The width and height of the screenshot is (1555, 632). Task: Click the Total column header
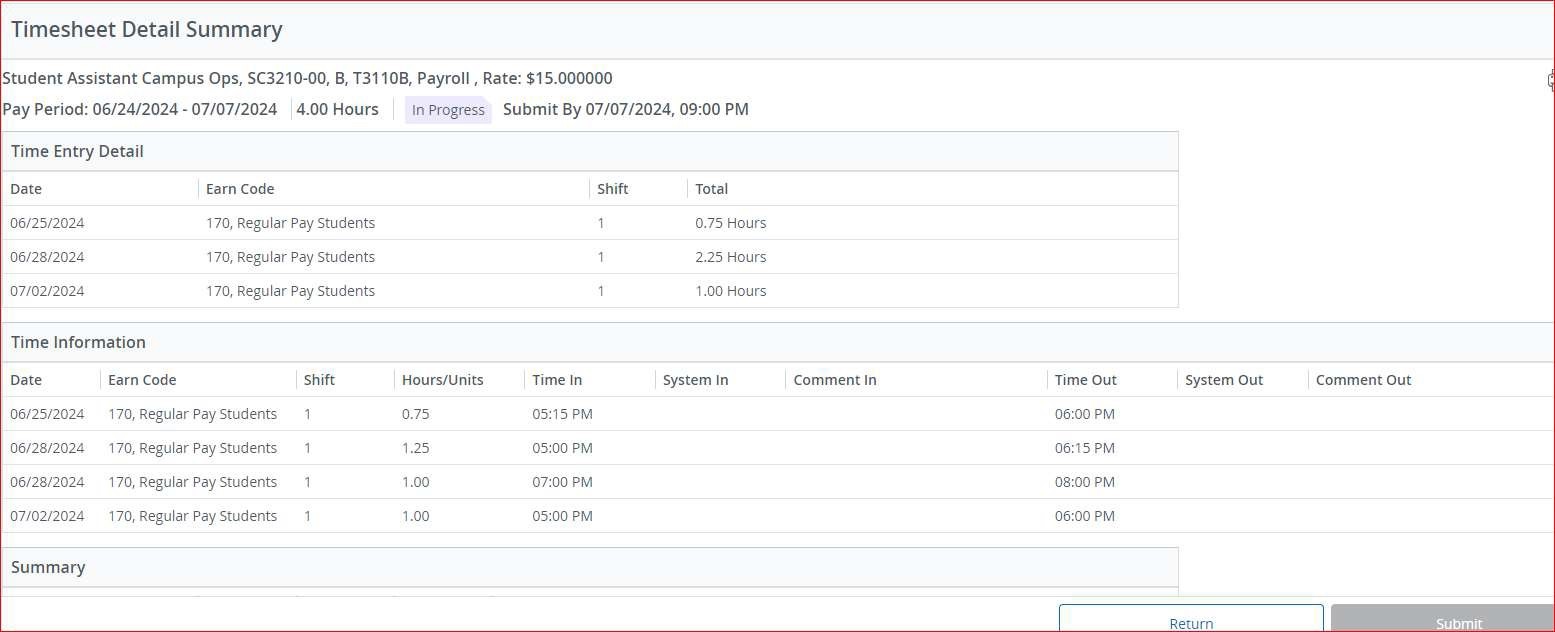[x=711, y=188]
